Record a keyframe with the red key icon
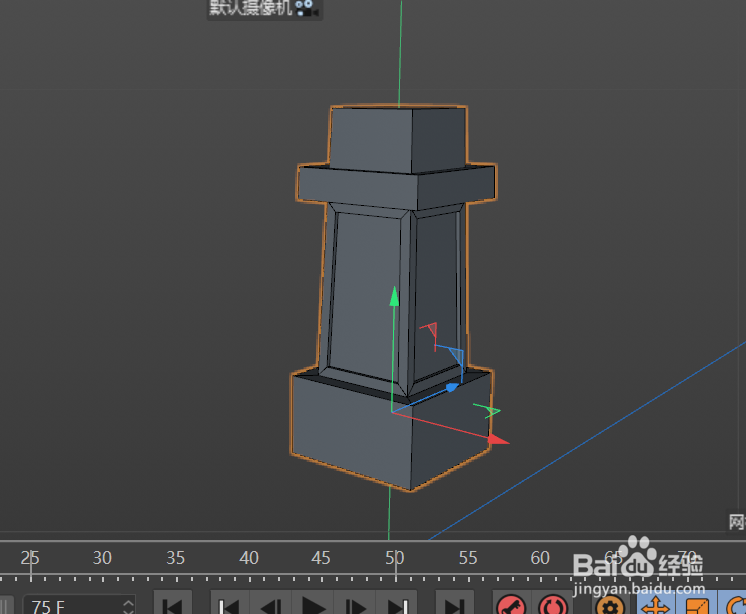Image resolution: width=746 pixels, height=614 pixels. 511,605
